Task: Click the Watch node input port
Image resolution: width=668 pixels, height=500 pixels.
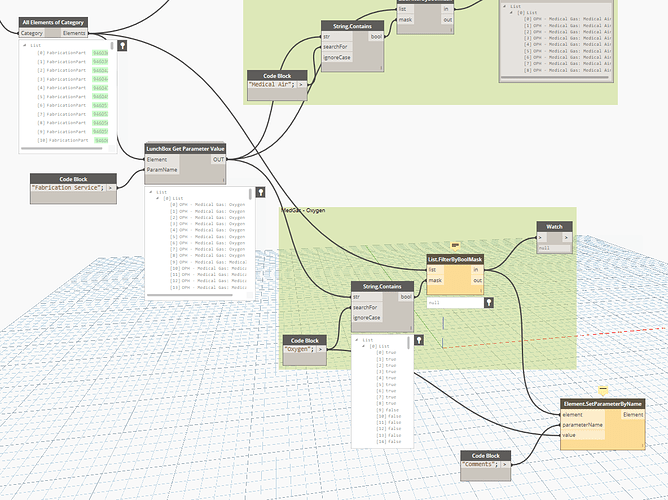Action: pos(542,237)
